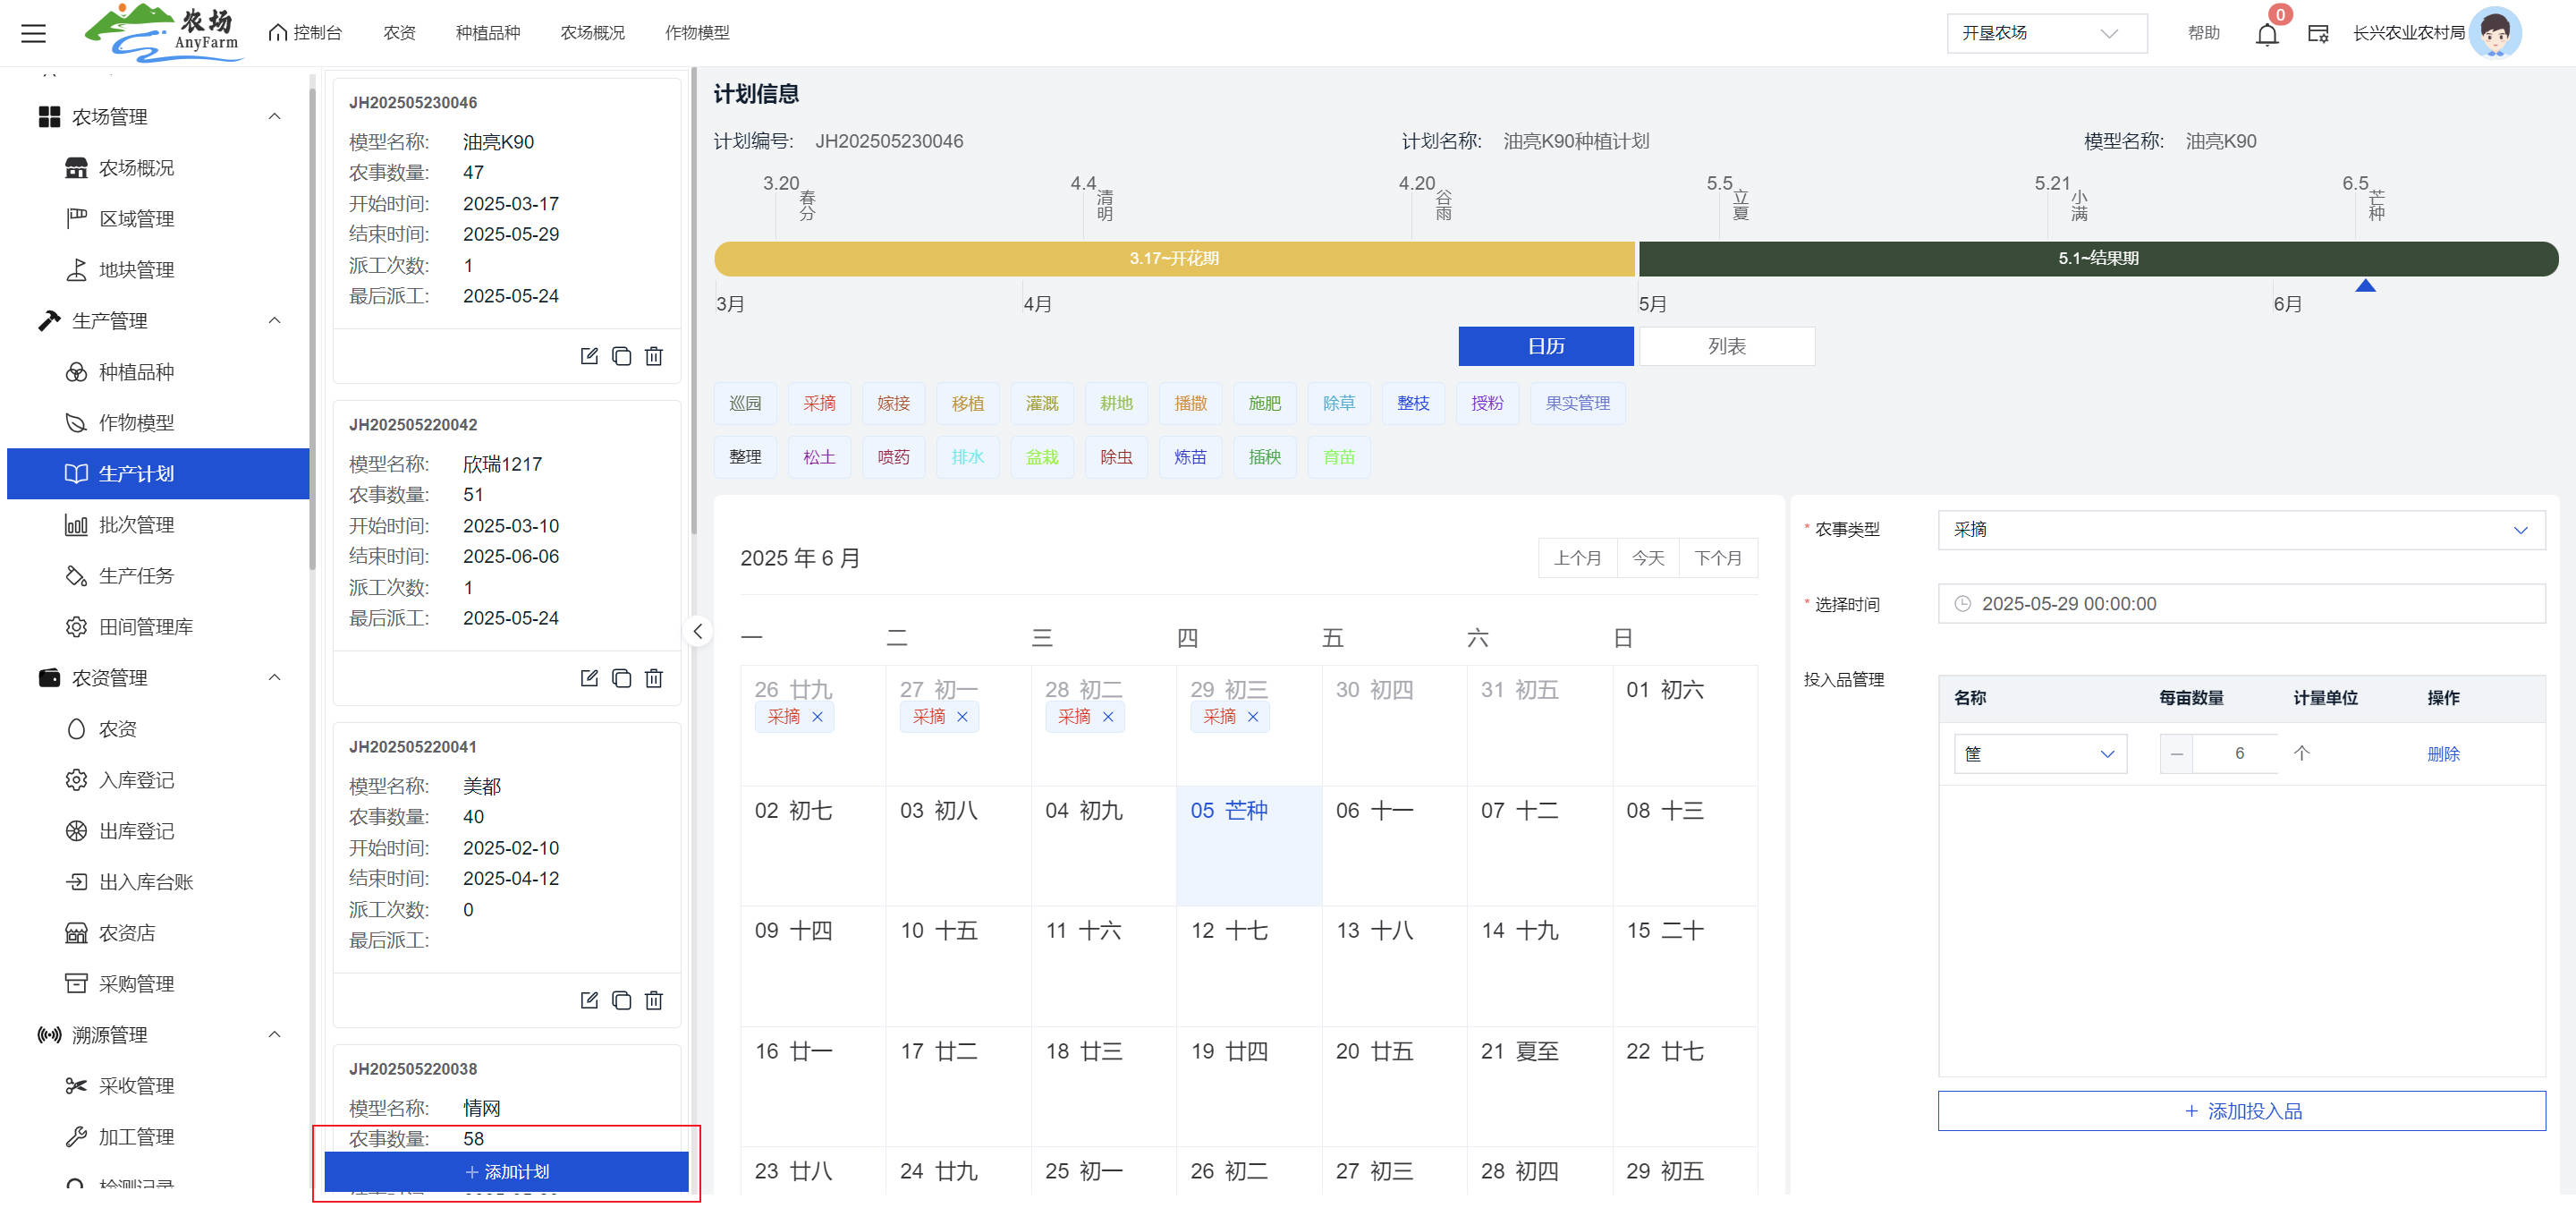This screenshot has width=2576, height=1208.
Task: Open the 开垦农场 farm dropdown
Action: (2045, 33)
